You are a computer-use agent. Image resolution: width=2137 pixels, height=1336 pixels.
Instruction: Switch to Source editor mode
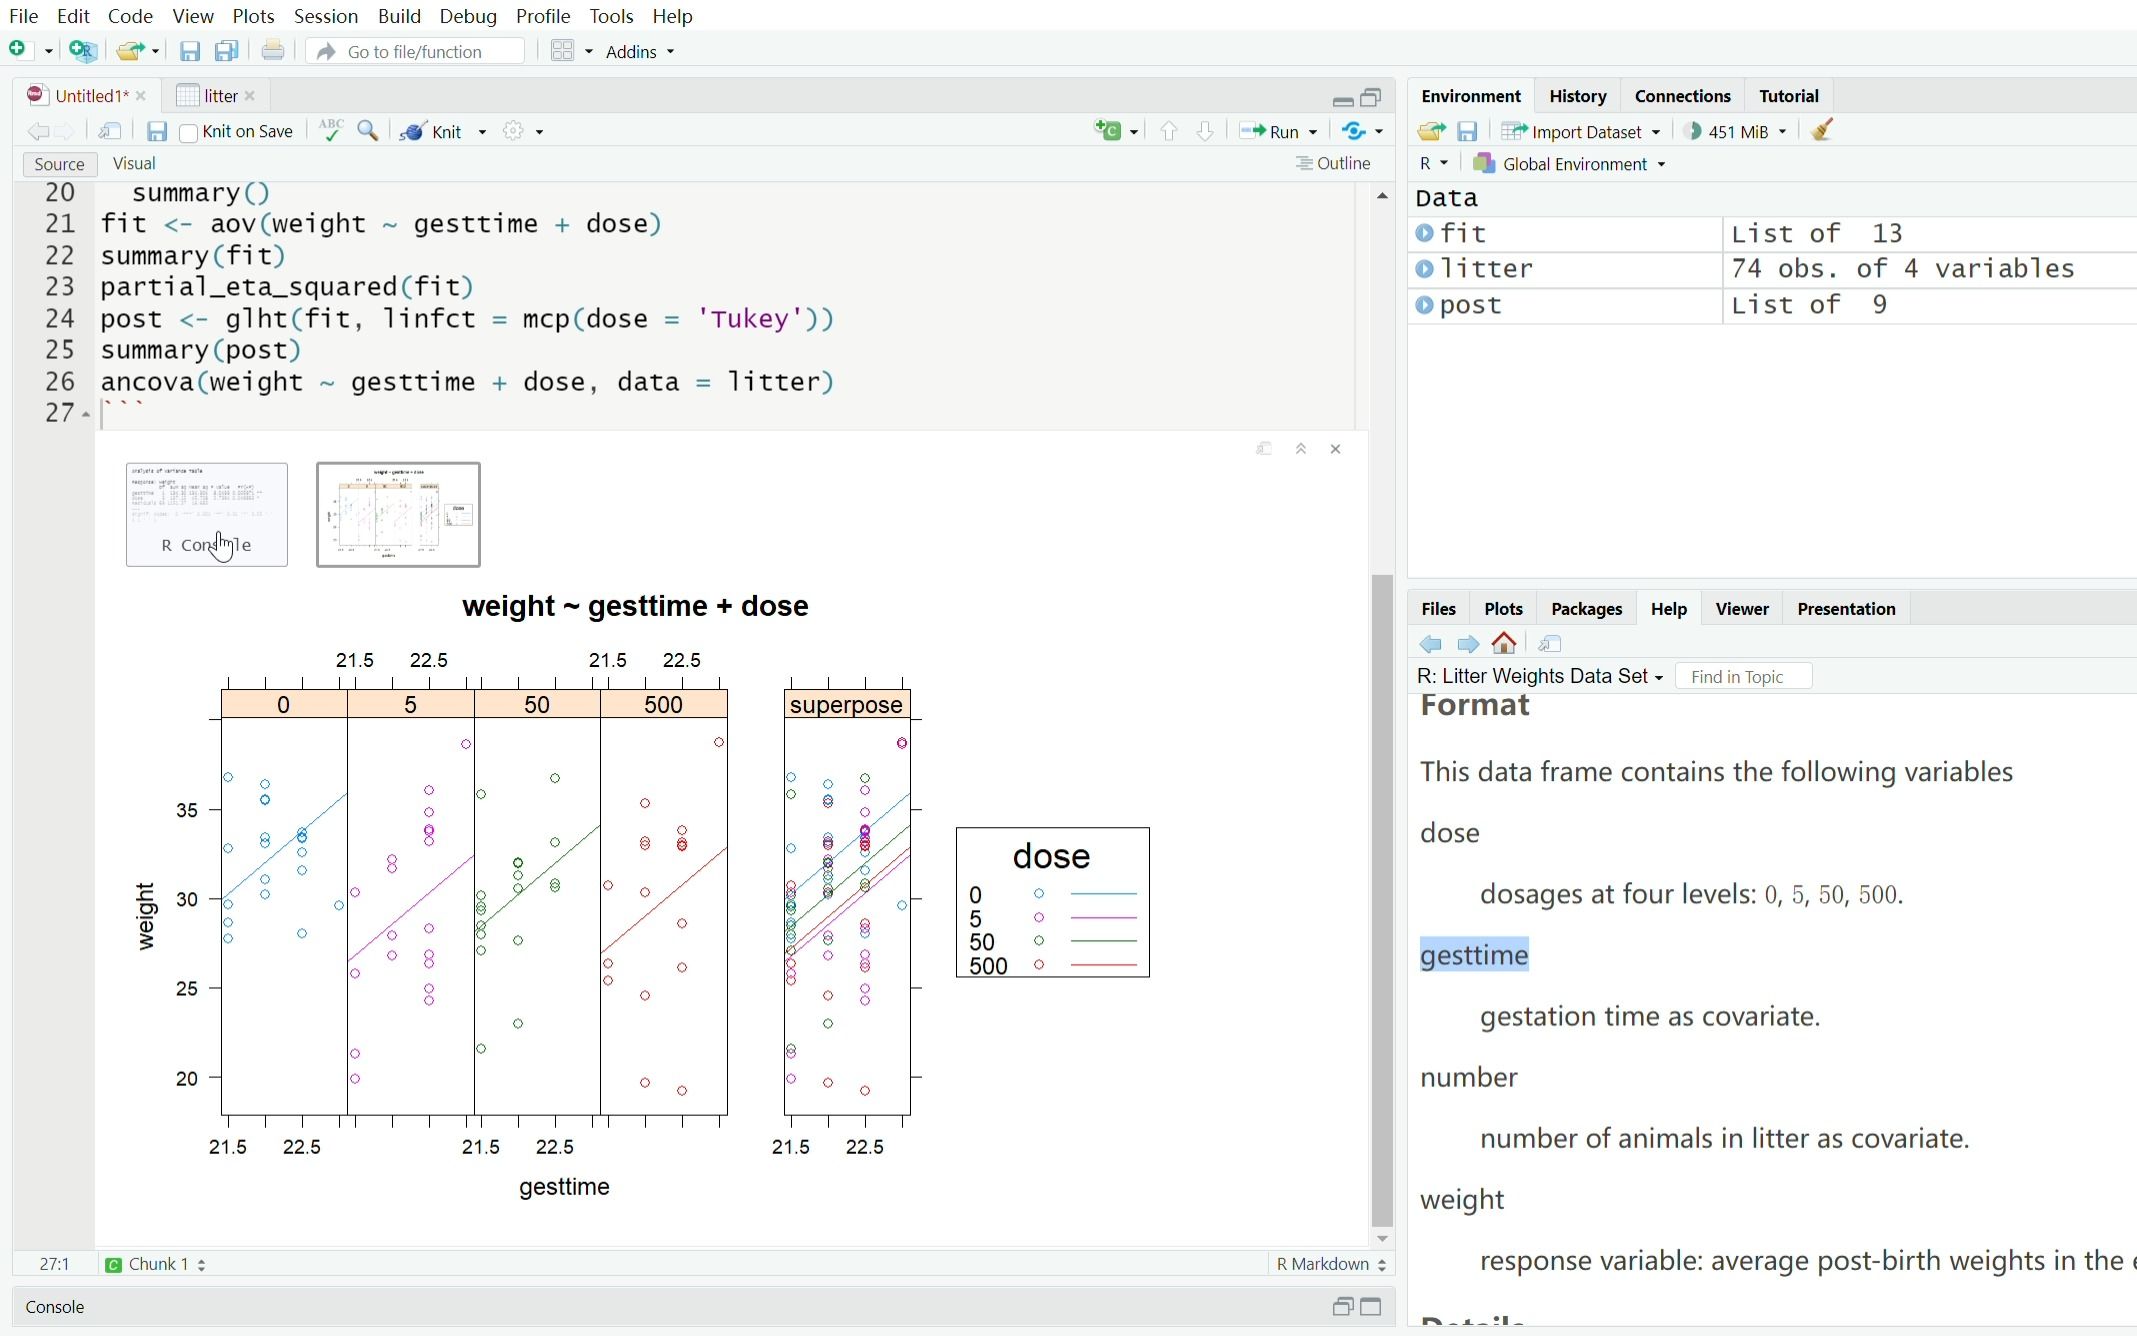tap(59, 164)
